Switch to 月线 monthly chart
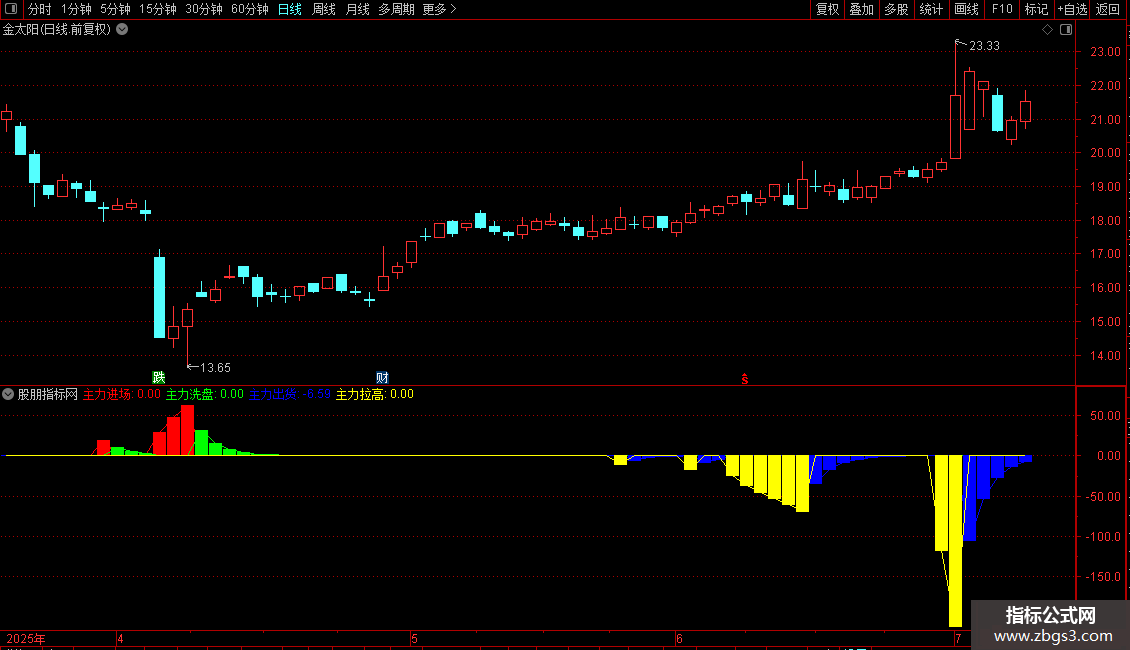Image resolution: width=1130 pixels, height=650 pixels. point(357,9)
